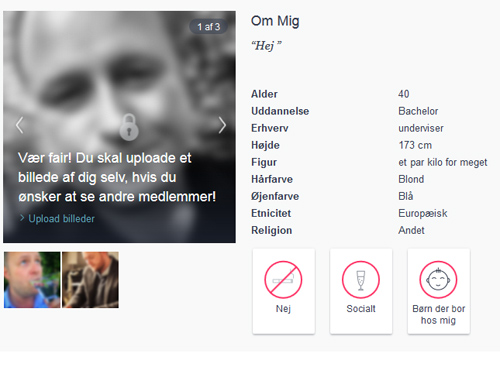This screenshot has width=500, height=367.
Task: Select thumbnail of man in dark jacket
Action: pyautogui.click(x=90, y=280)
